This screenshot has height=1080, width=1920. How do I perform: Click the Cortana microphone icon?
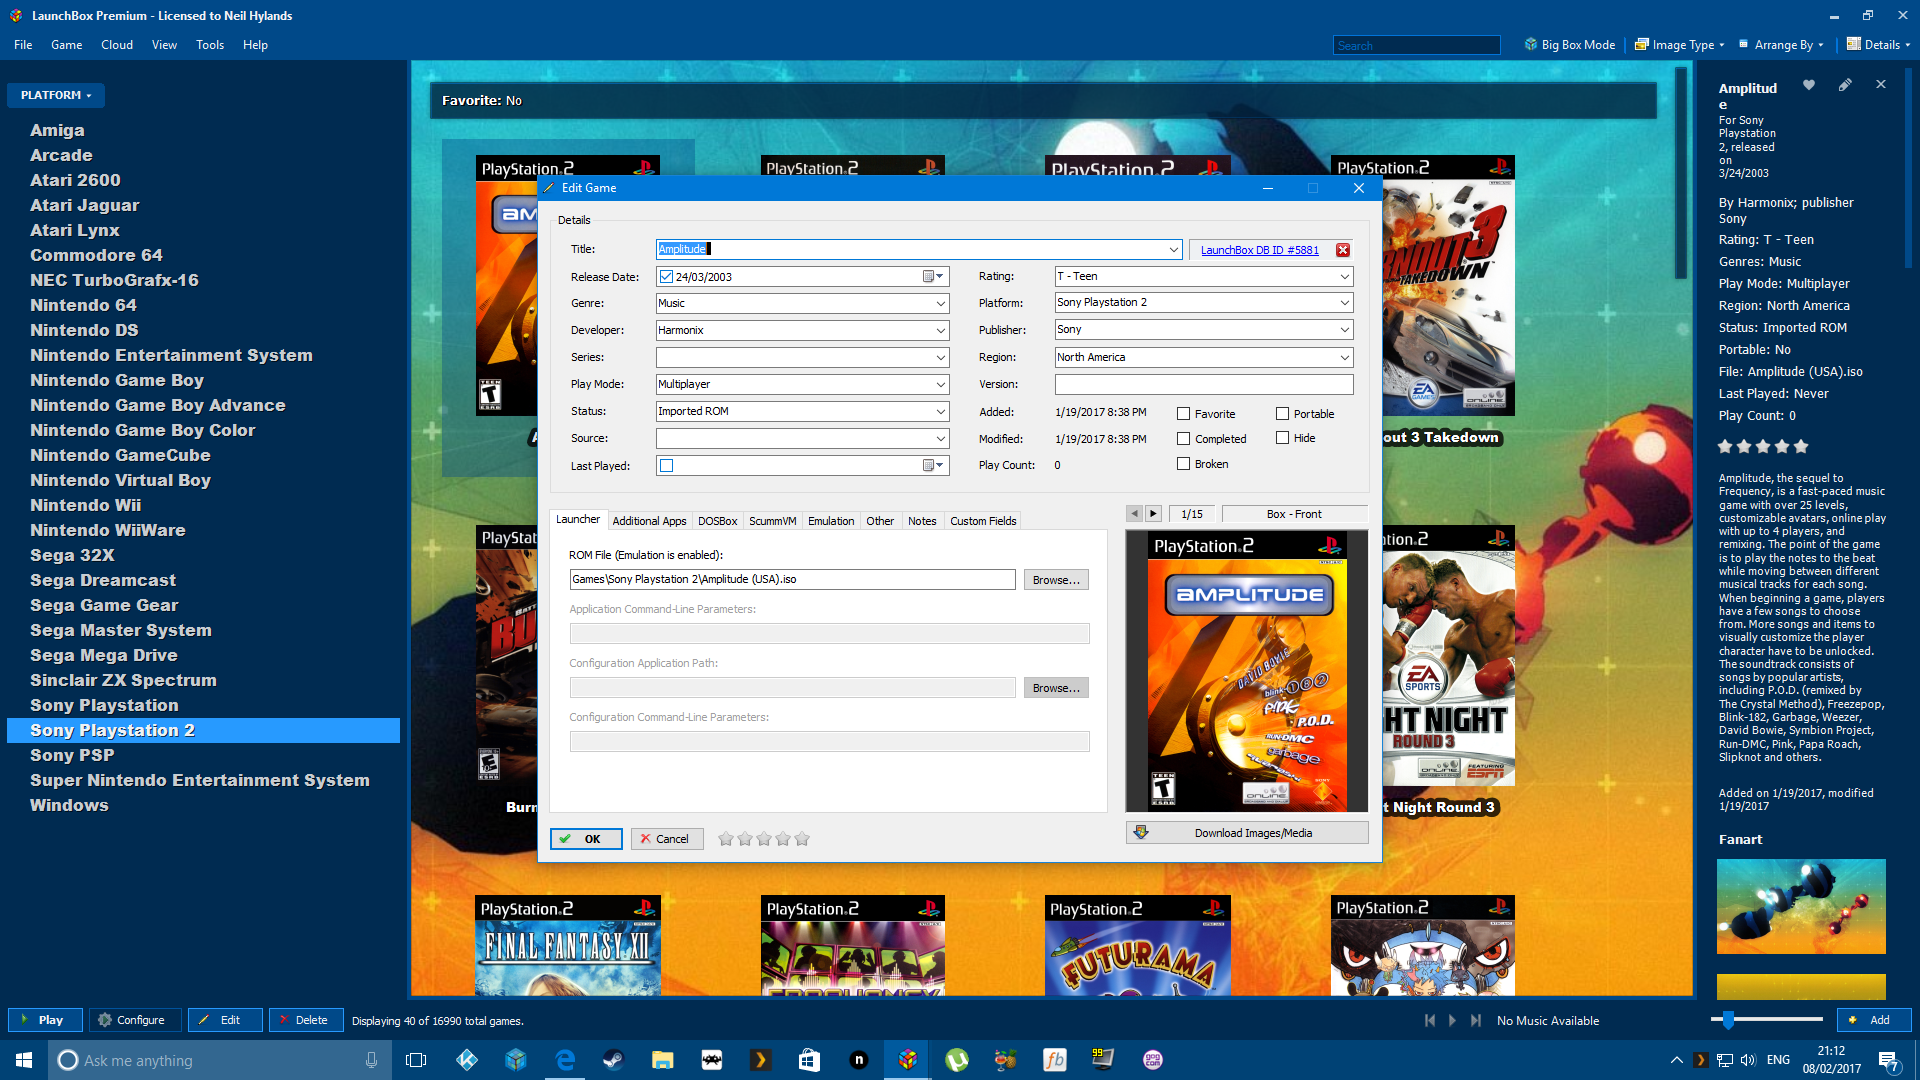pos(371,1060)
